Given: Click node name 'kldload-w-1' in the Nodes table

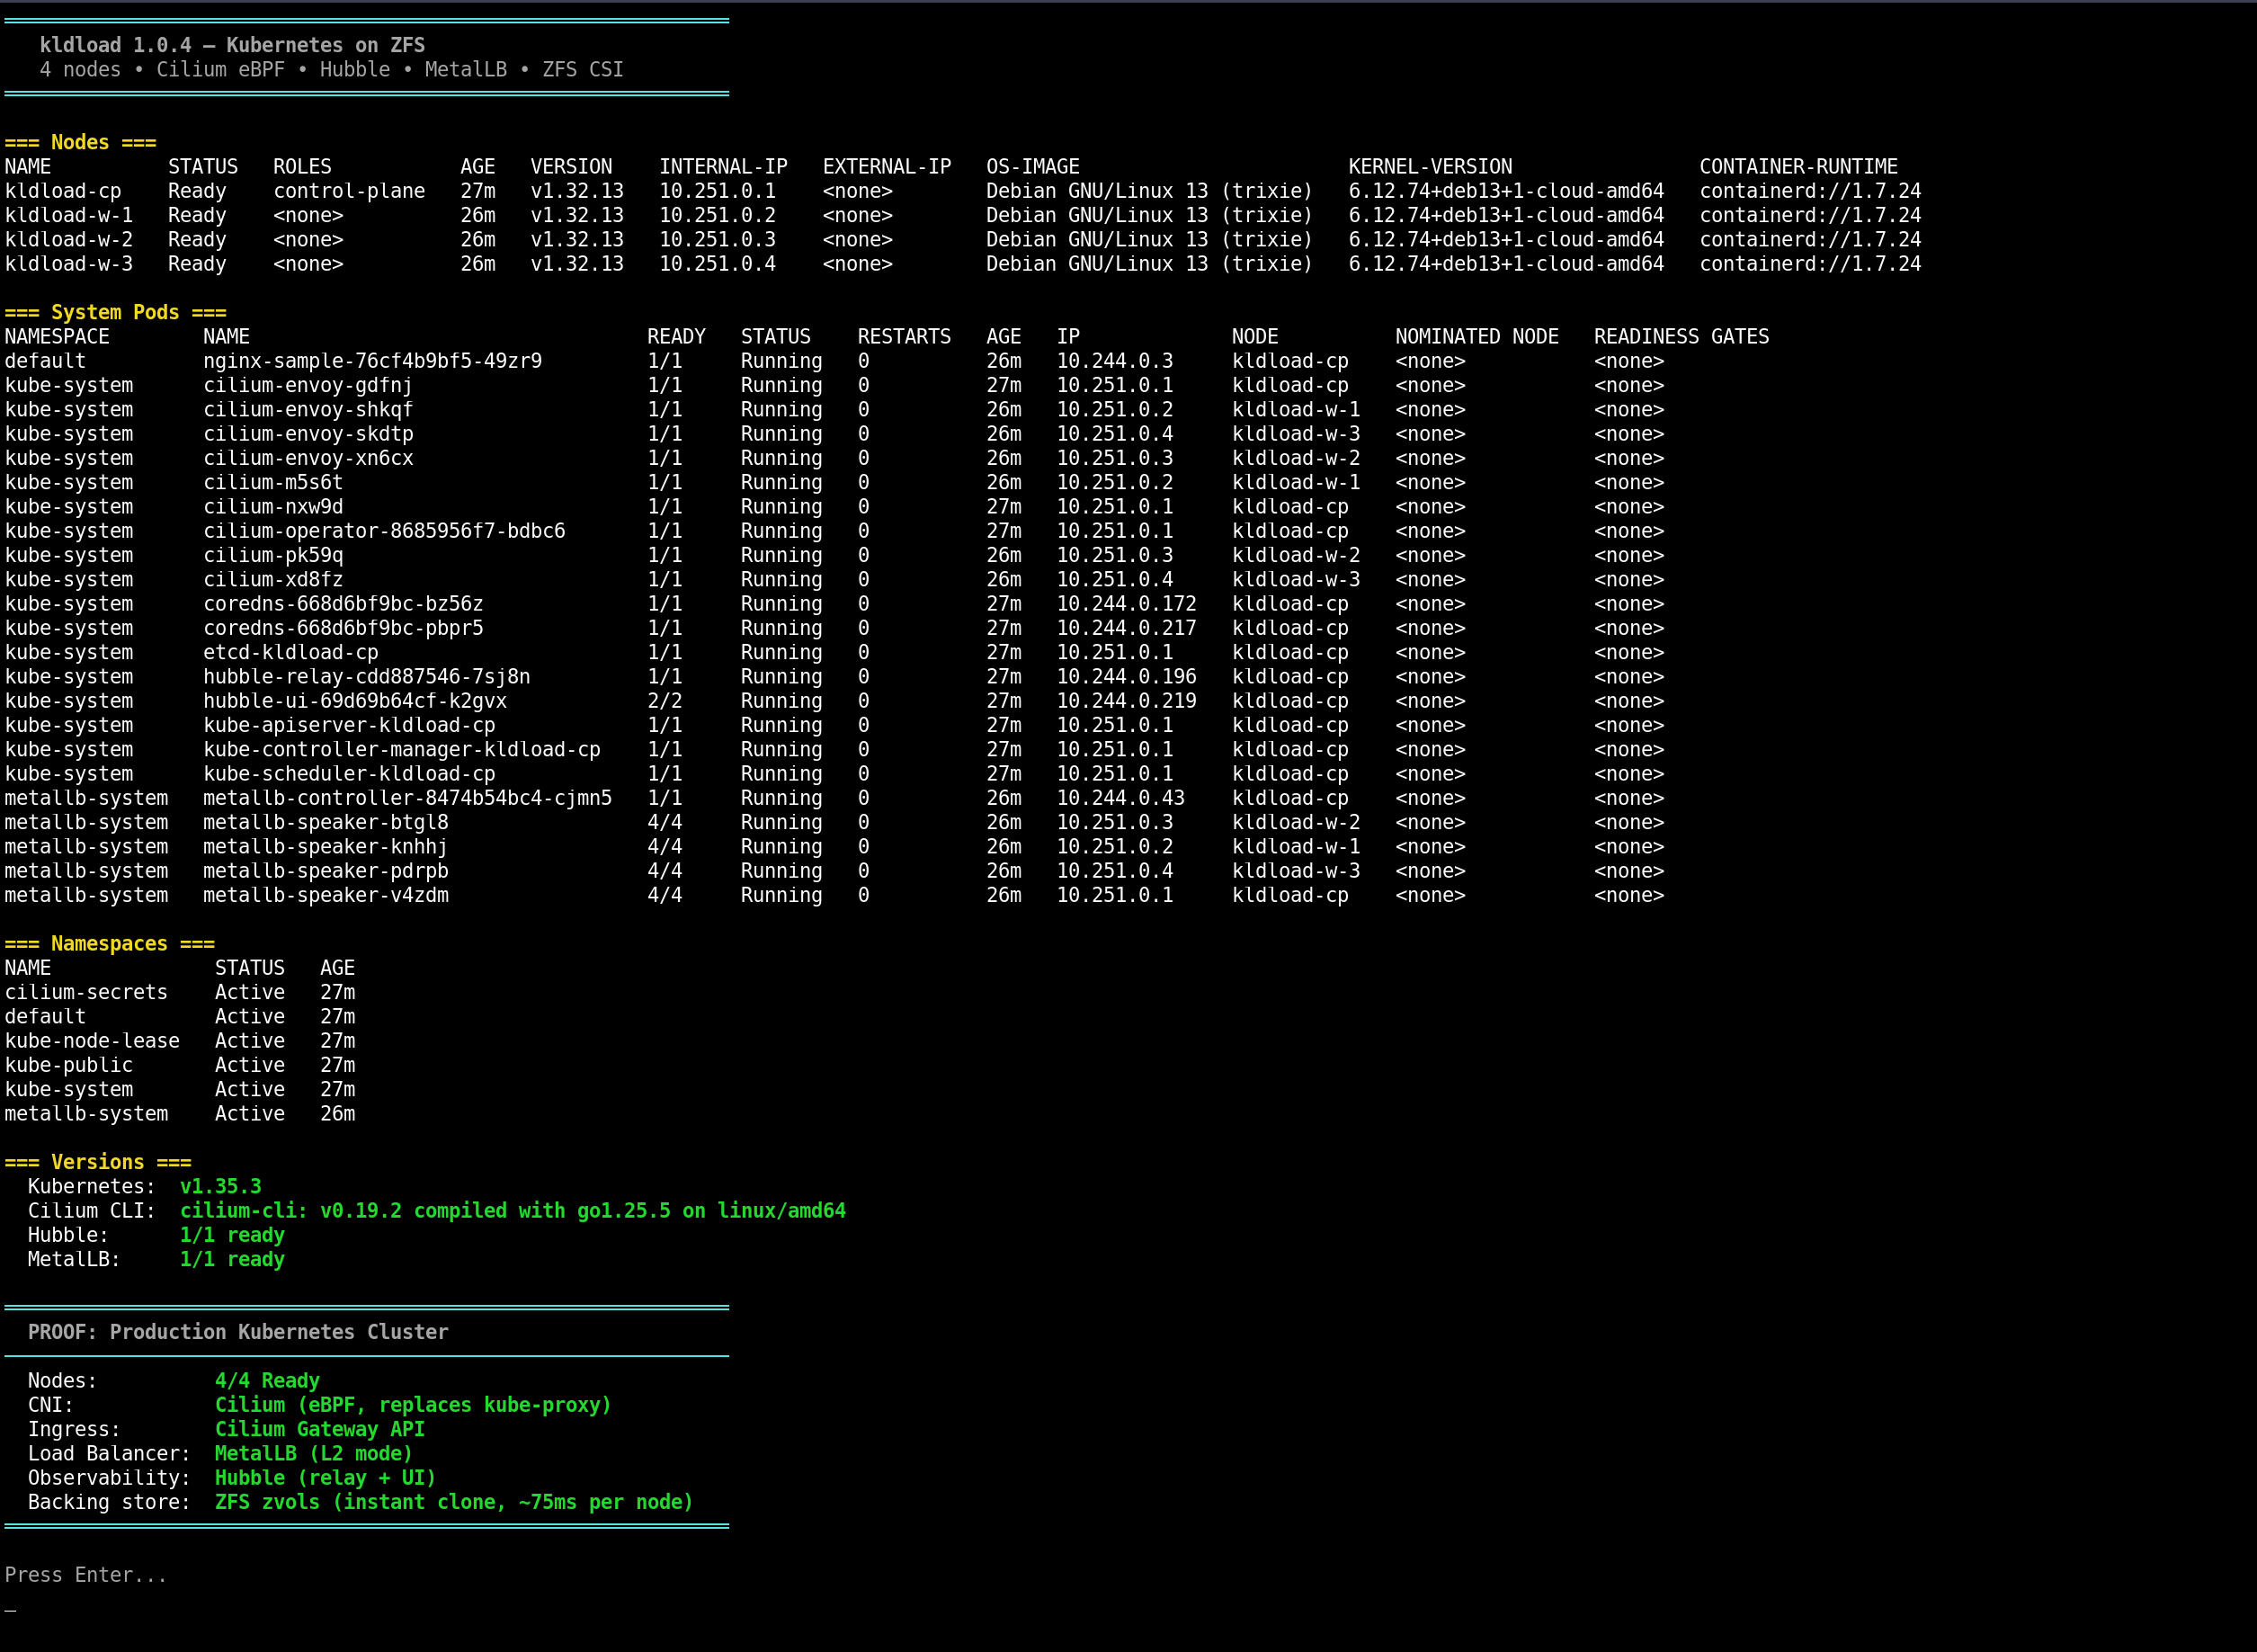Looking at the screenshot, I should [x=69, y=215].
